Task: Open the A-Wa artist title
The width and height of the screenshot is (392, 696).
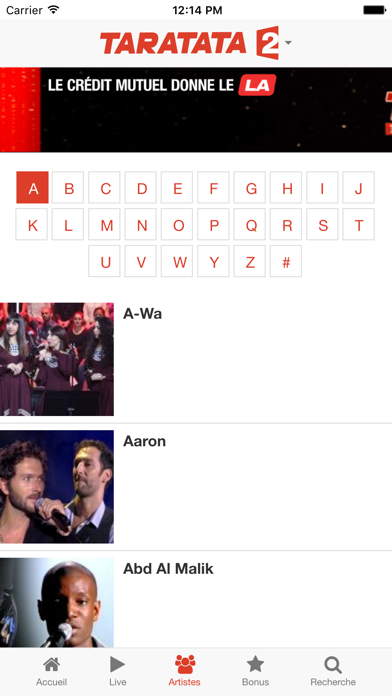Action: [143, 314]
